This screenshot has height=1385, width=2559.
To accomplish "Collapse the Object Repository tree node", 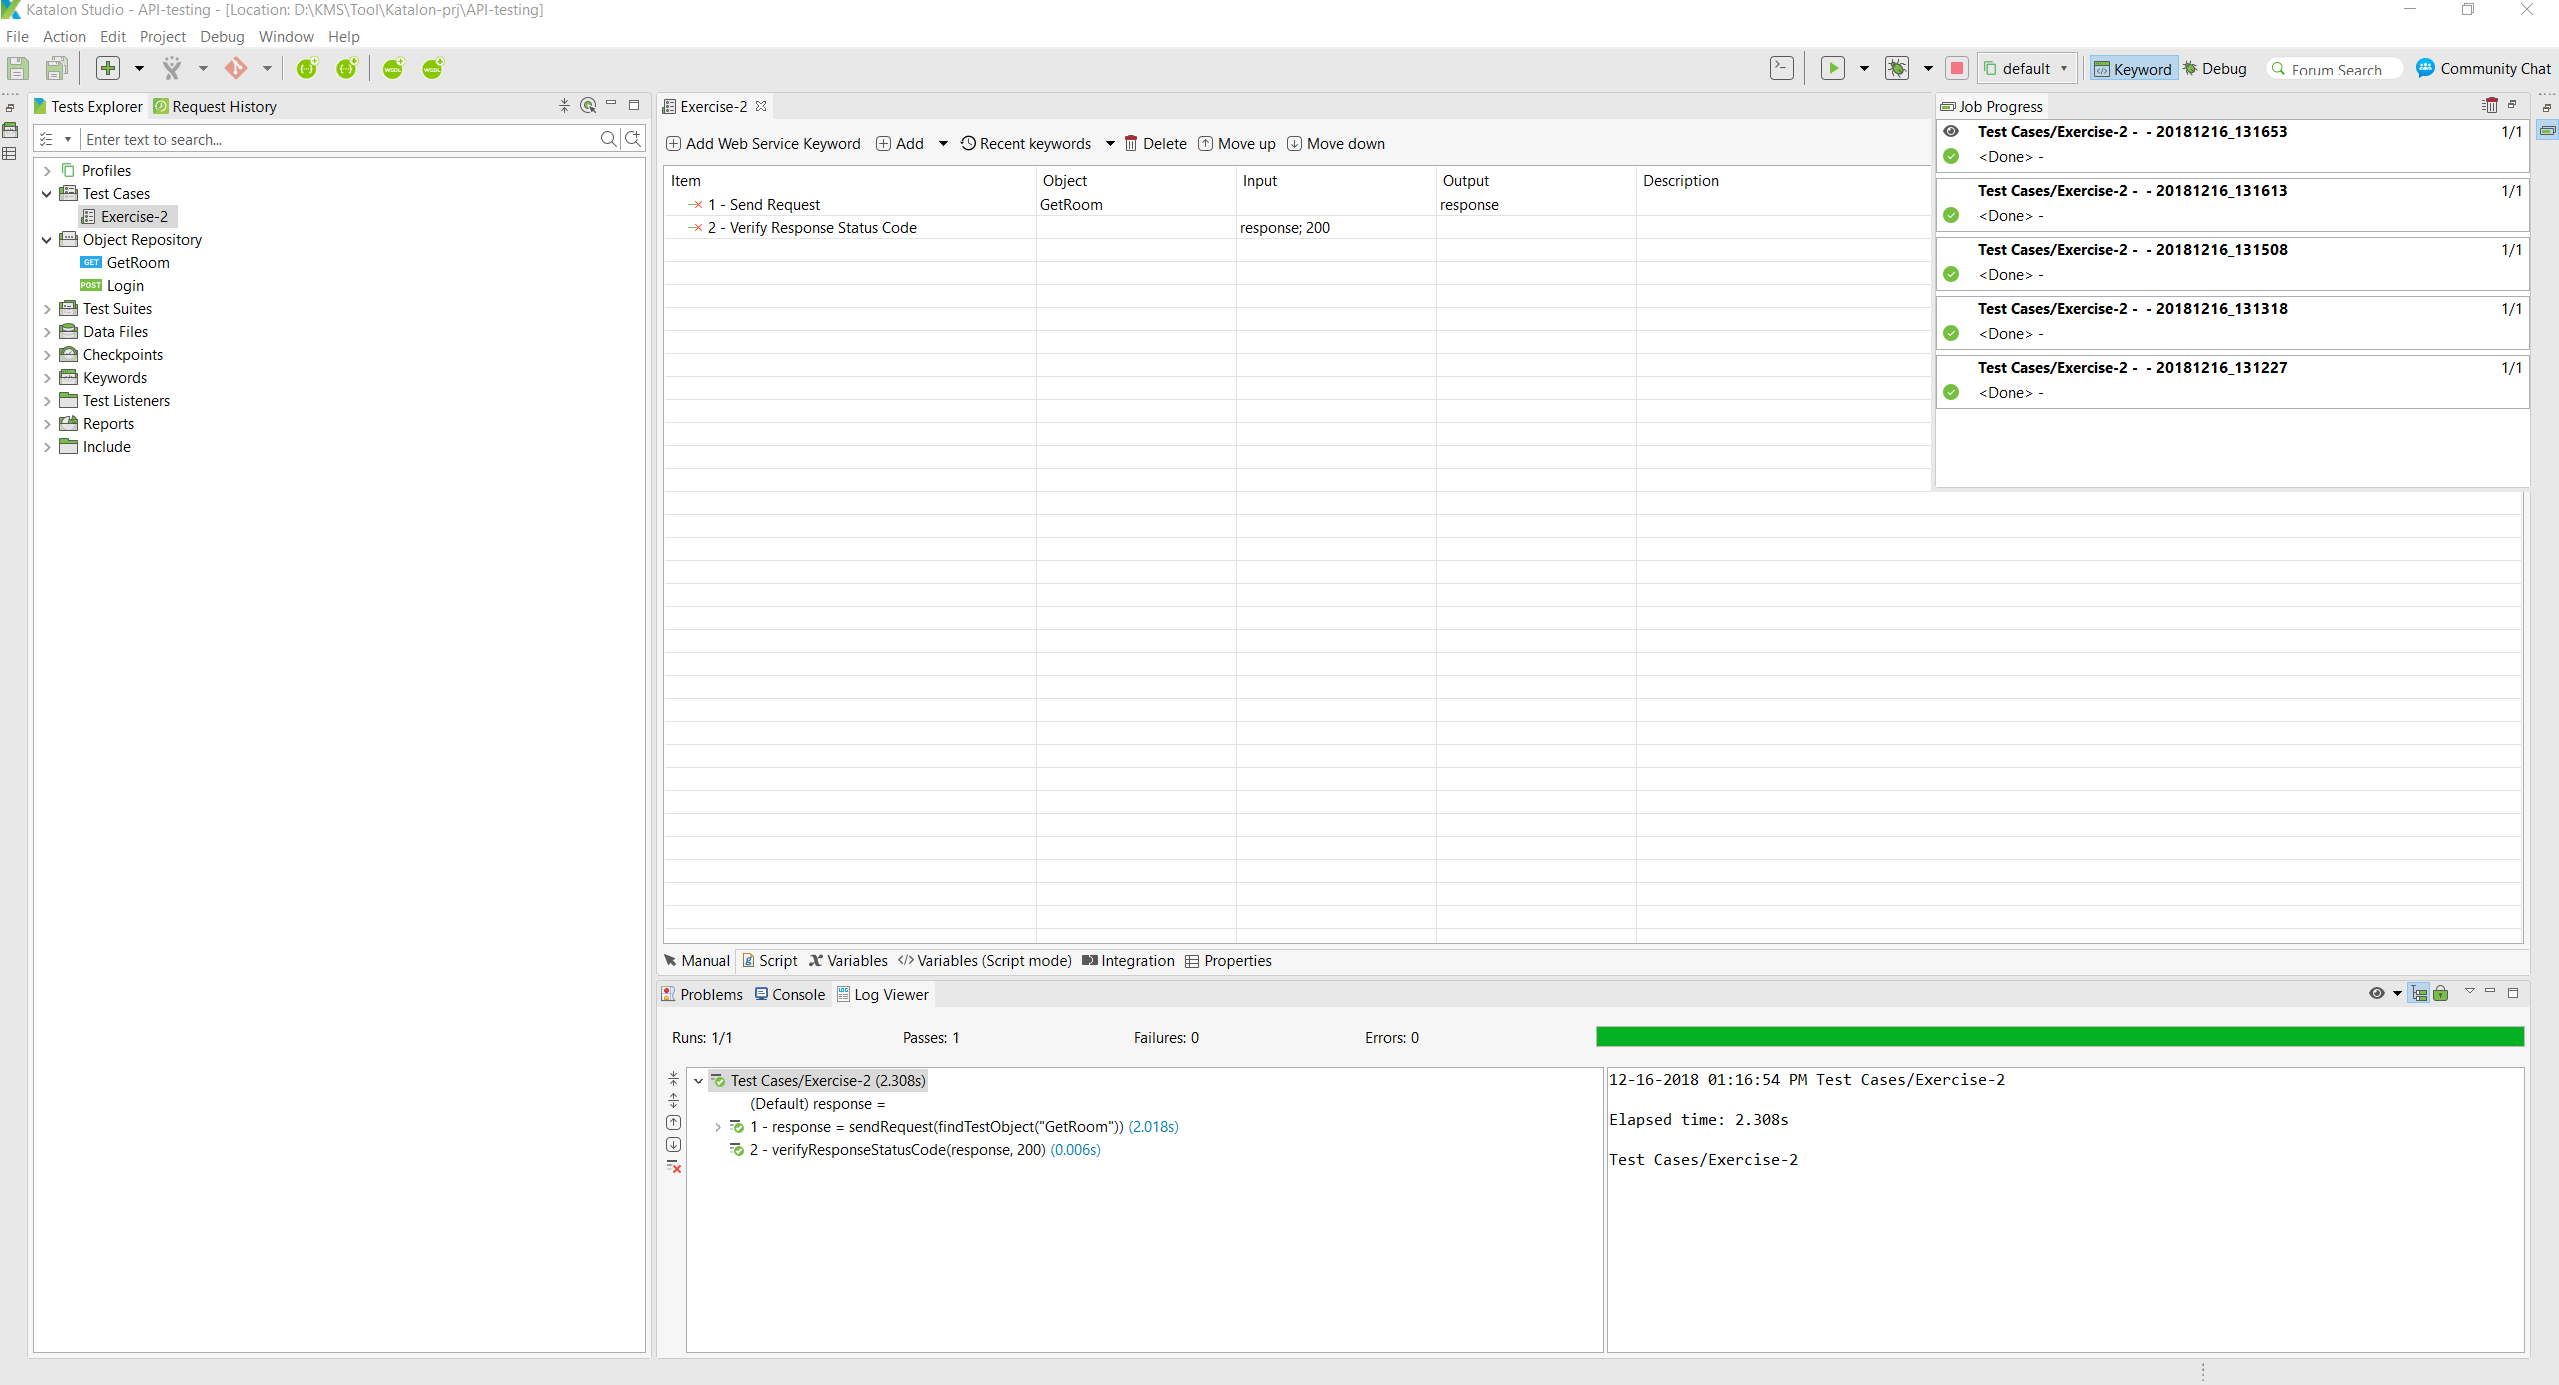I will 47,240.
